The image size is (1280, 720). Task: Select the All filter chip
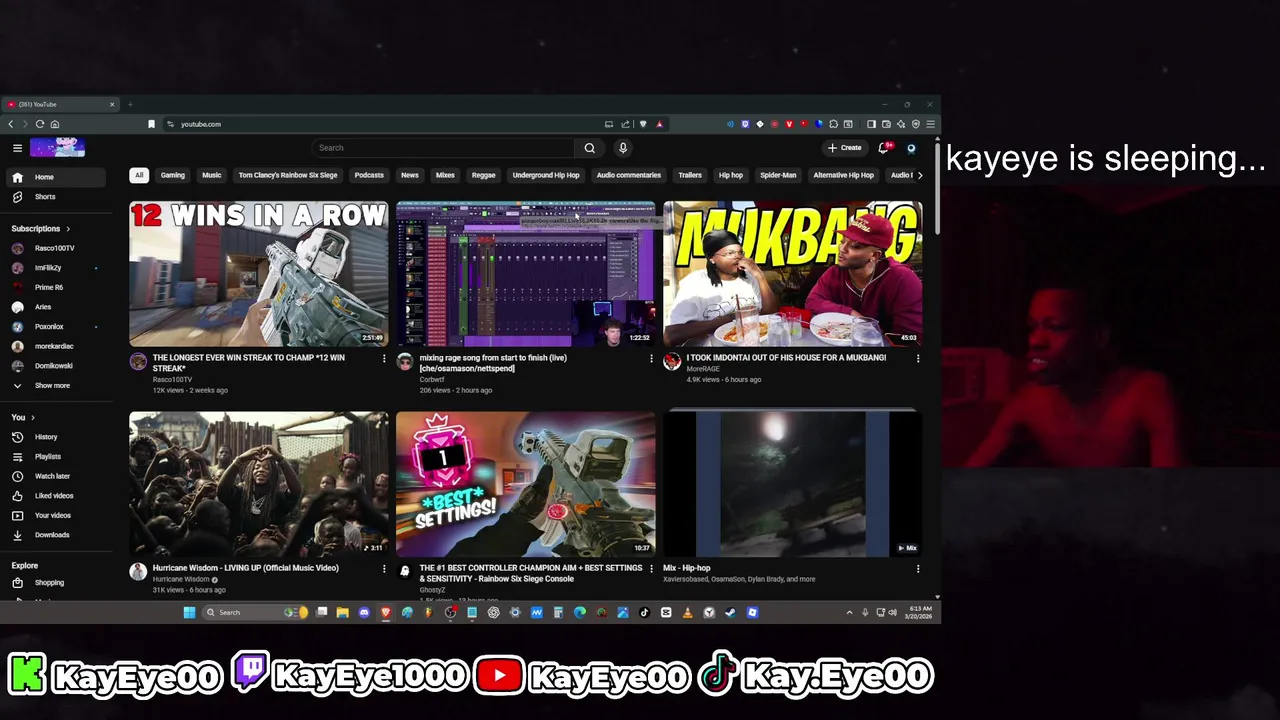point(139,175)
